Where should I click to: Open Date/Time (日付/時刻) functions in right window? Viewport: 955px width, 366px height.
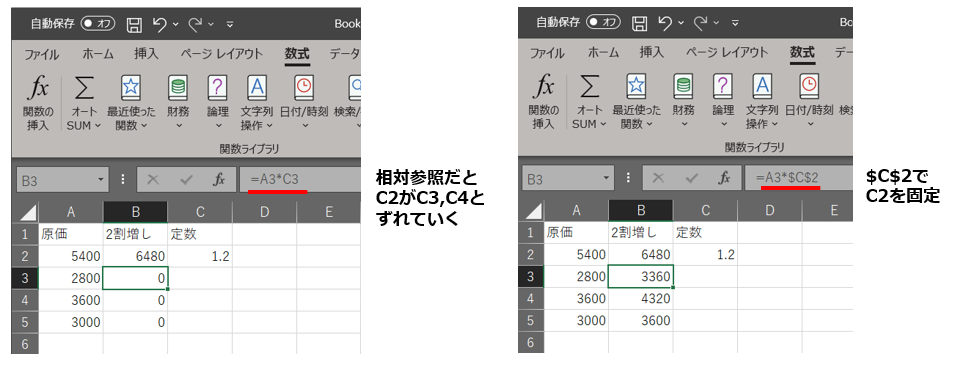(x=809, y=87)
